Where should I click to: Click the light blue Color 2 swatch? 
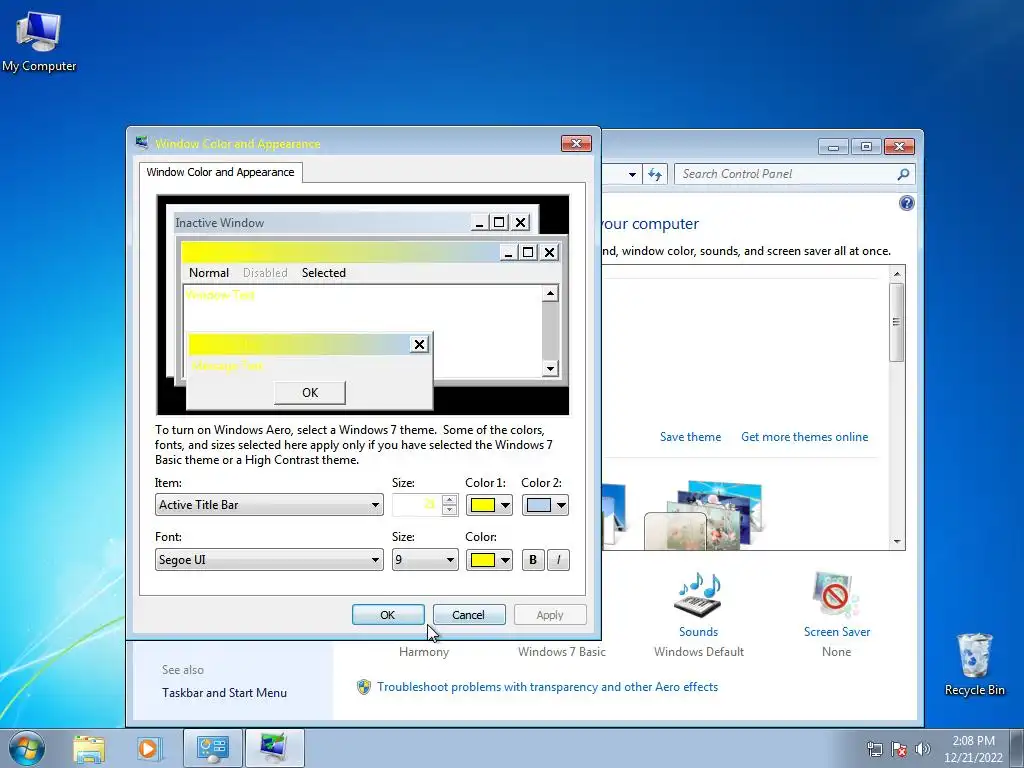(539, 505)
